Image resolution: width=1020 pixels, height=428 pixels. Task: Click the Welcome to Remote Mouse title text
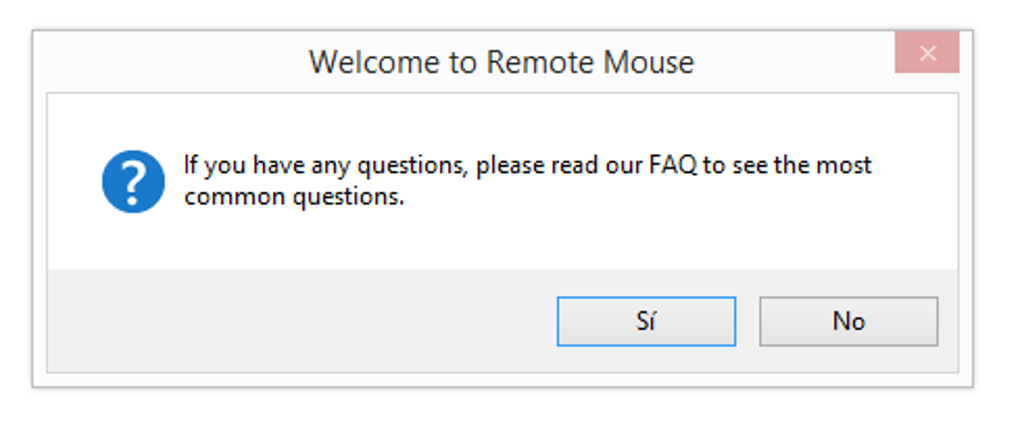pyautogui.click(x=502, y=62)
